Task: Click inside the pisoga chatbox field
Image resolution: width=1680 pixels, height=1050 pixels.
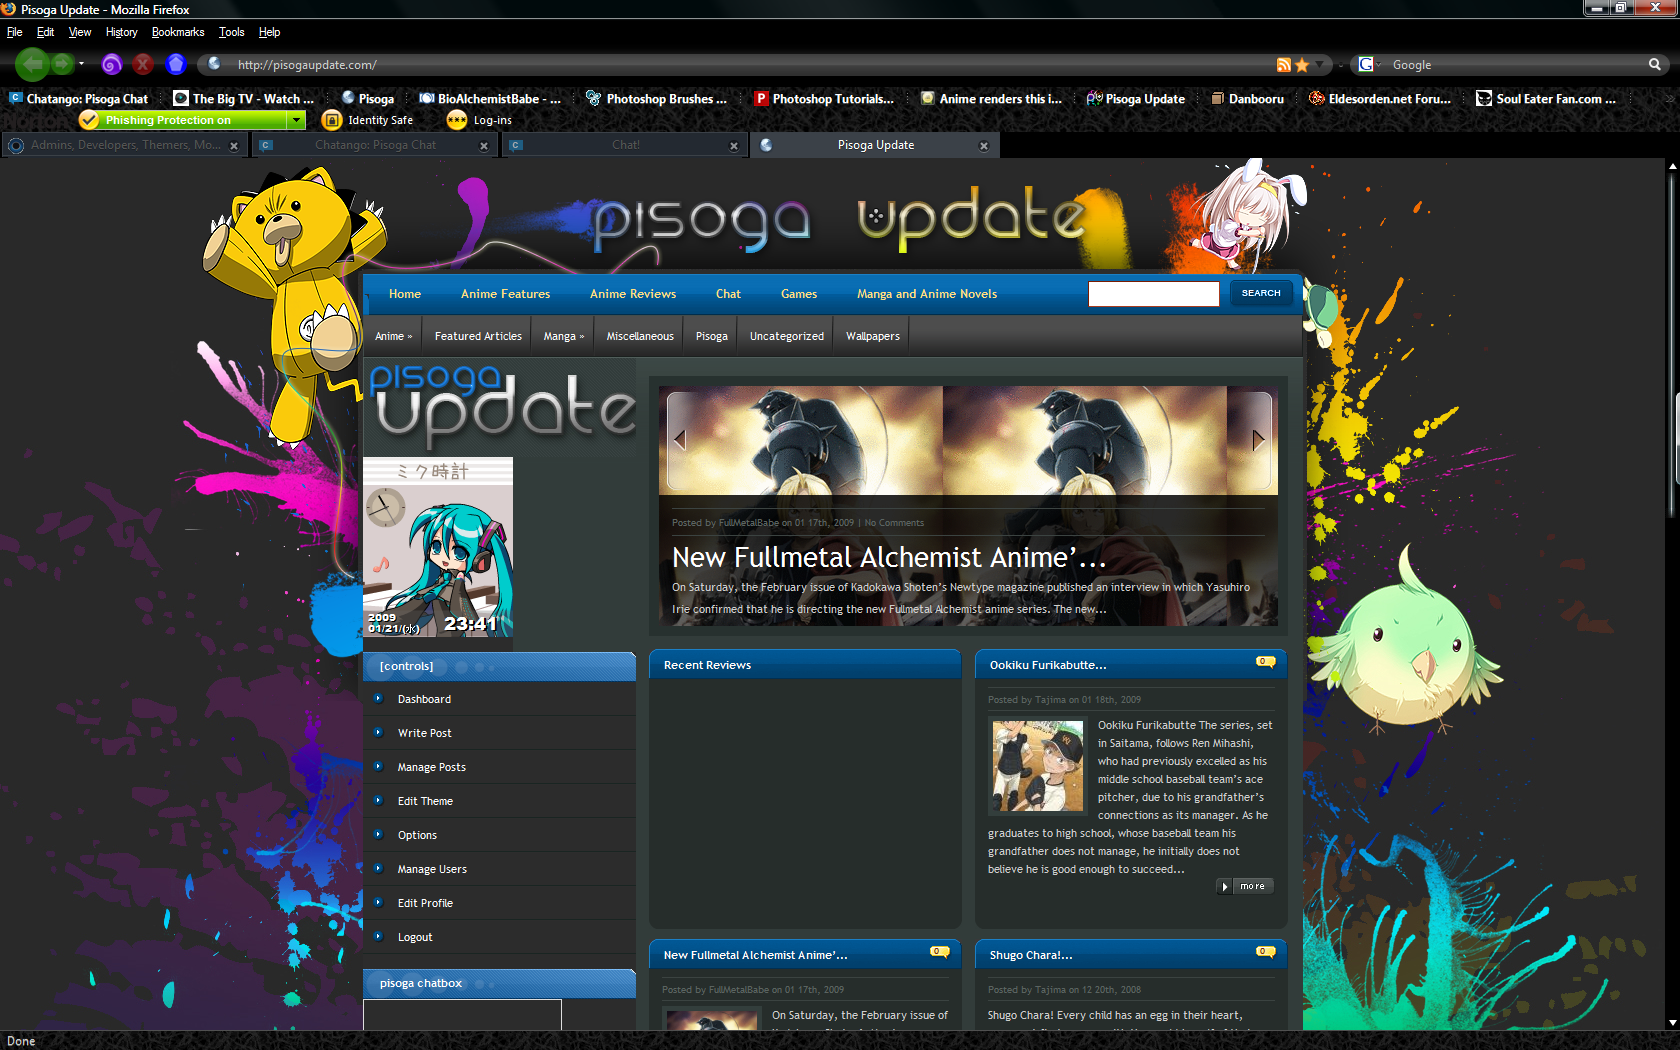Action: click(462, 1014)
